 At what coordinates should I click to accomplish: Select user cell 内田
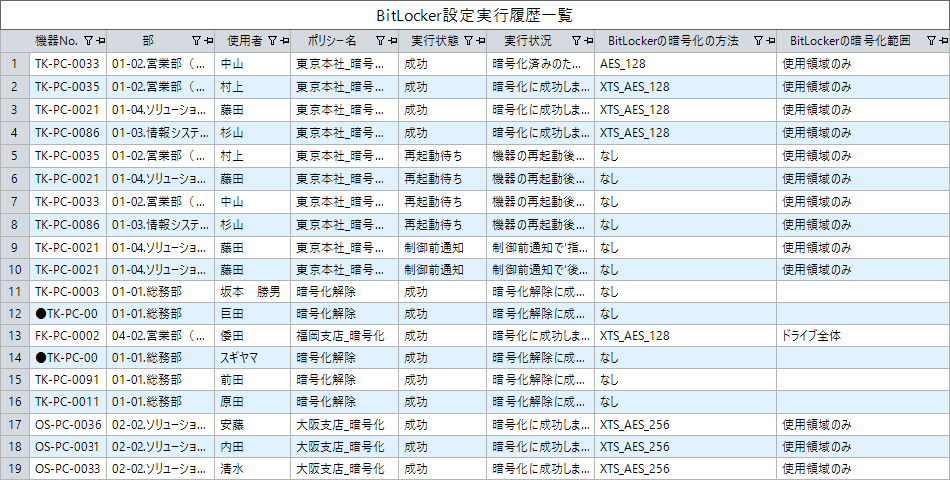(252, 447)
